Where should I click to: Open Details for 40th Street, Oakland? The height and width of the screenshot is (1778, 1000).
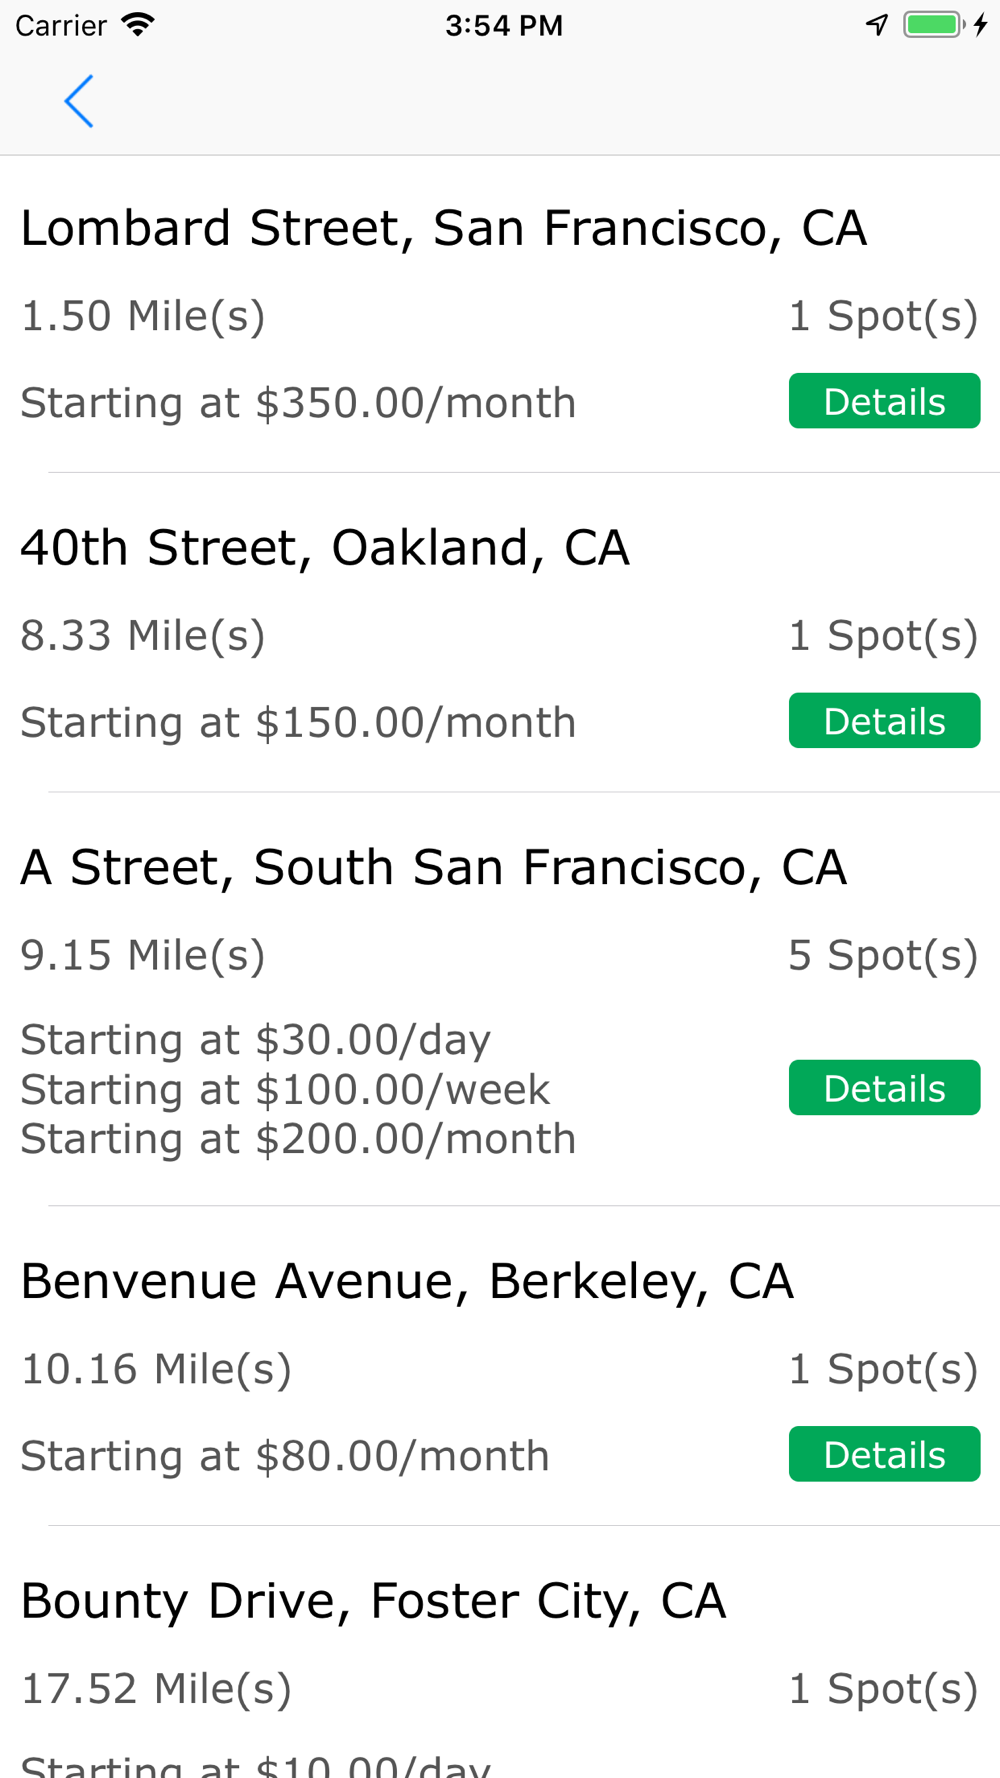click(x=884, y=721)
